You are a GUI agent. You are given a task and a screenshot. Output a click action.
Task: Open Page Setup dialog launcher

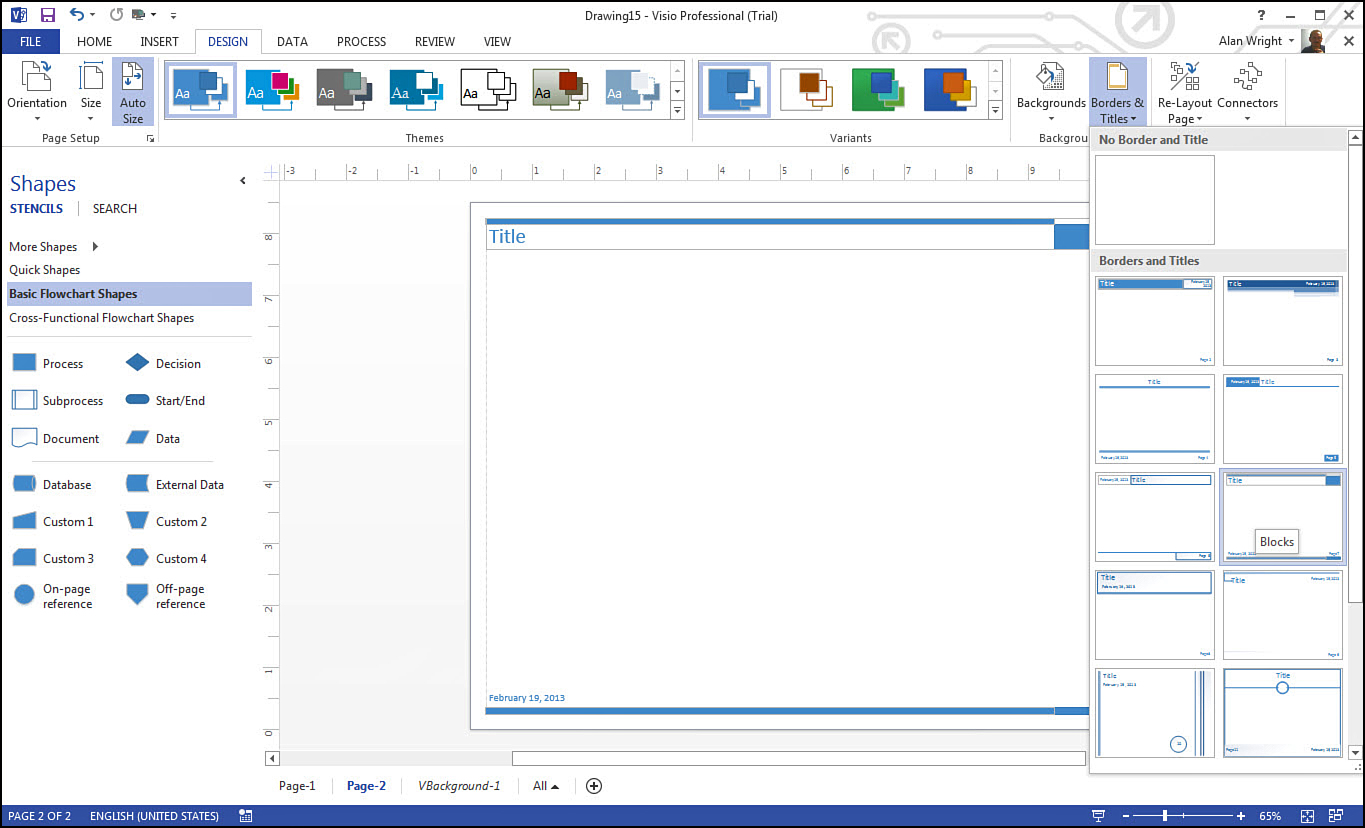150,139
